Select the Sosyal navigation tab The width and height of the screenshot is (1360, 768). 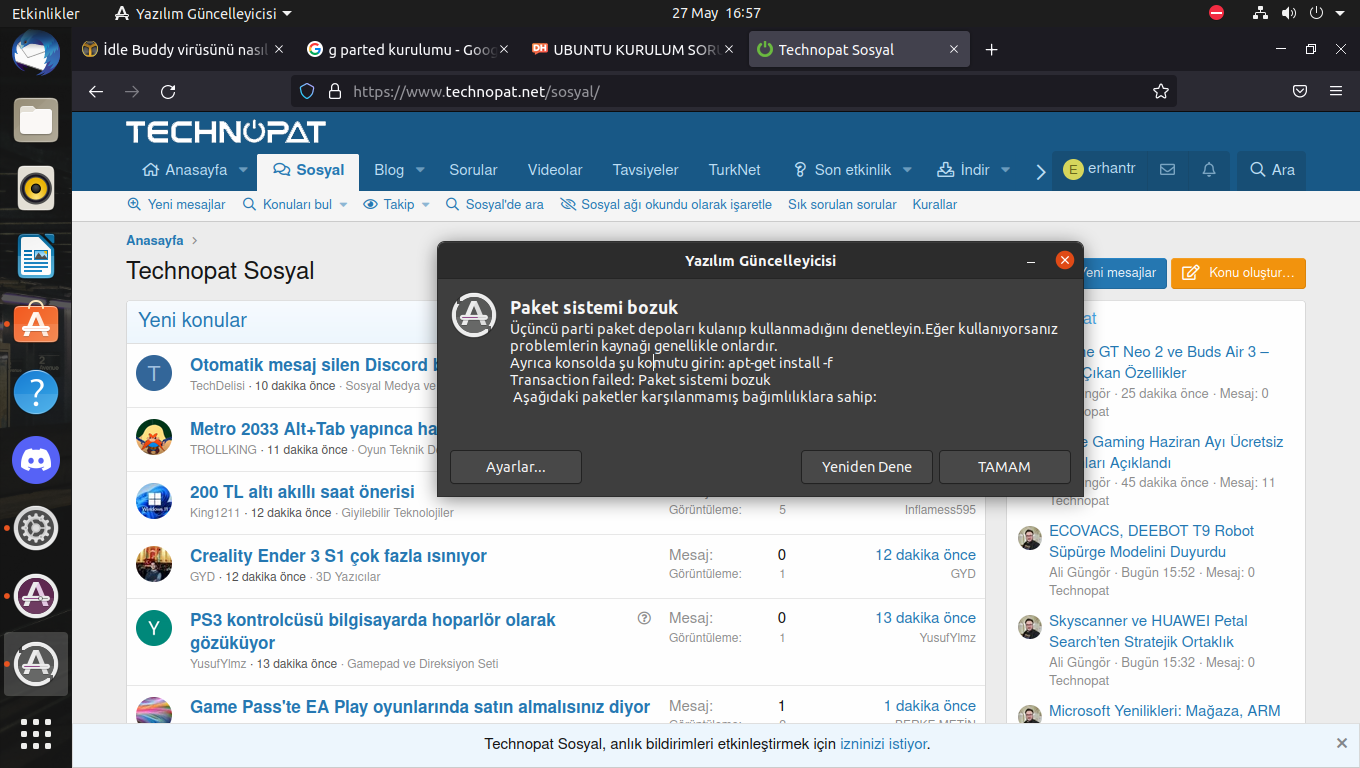click(x=308, y=170)
